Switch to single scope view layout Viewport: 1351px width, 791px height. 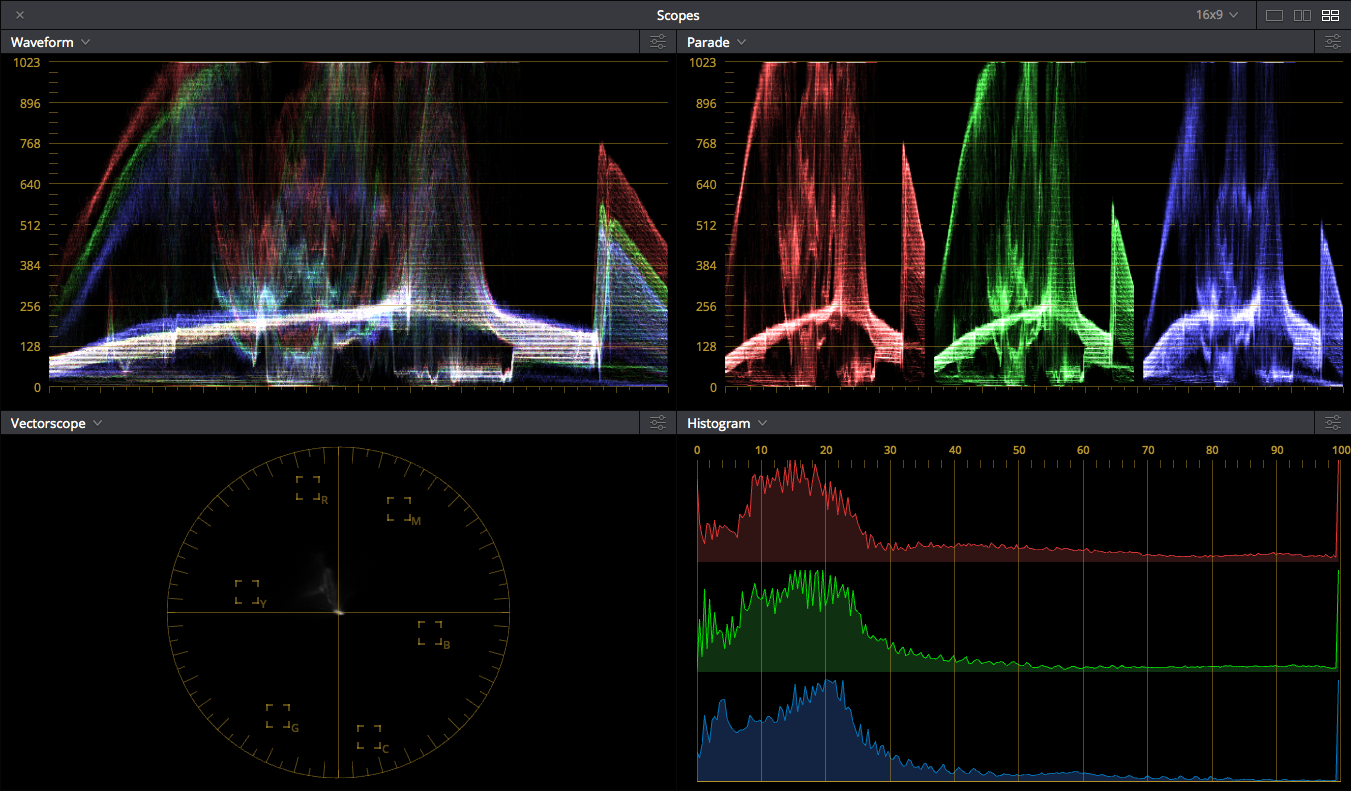tap(1274, 15)
